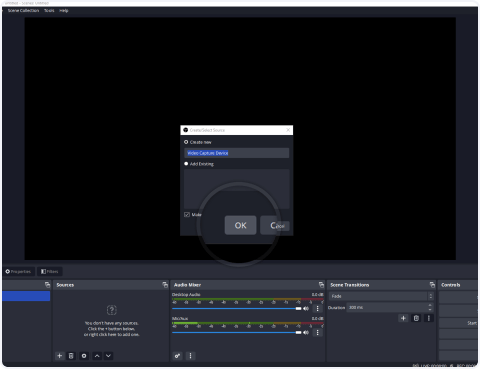
Task: Remove selected source with trash icon
Action: click(x=71, y=356)
